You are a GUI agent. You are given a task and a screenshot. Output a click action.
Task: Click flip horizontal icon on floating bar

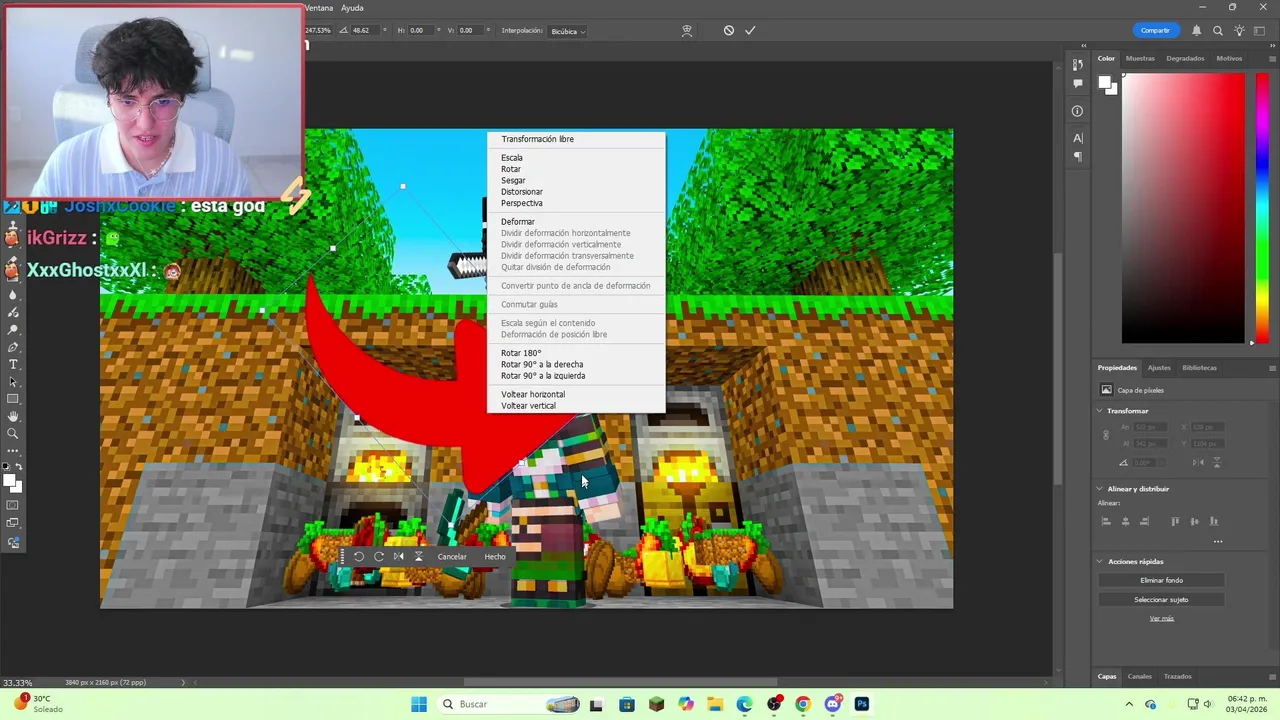pyautogui.click(x=399, y=557)
